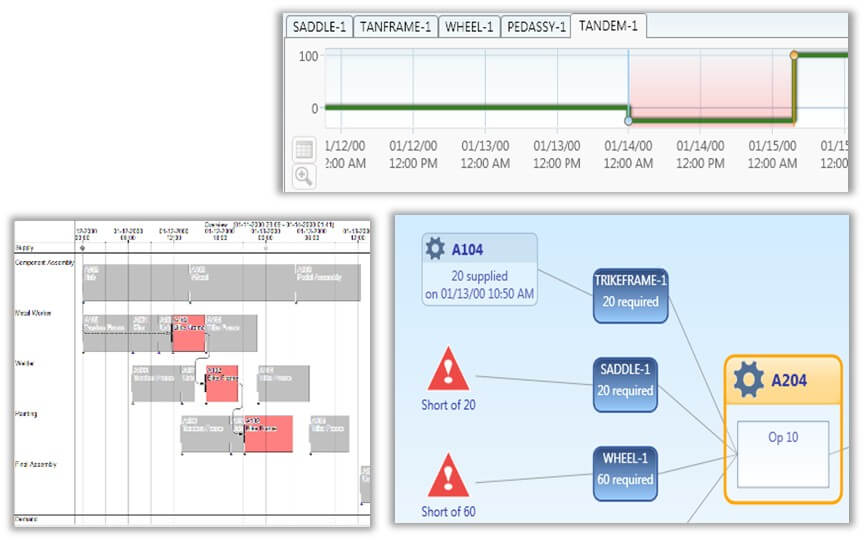Click the orange data point on the chart line

point(794,55)
